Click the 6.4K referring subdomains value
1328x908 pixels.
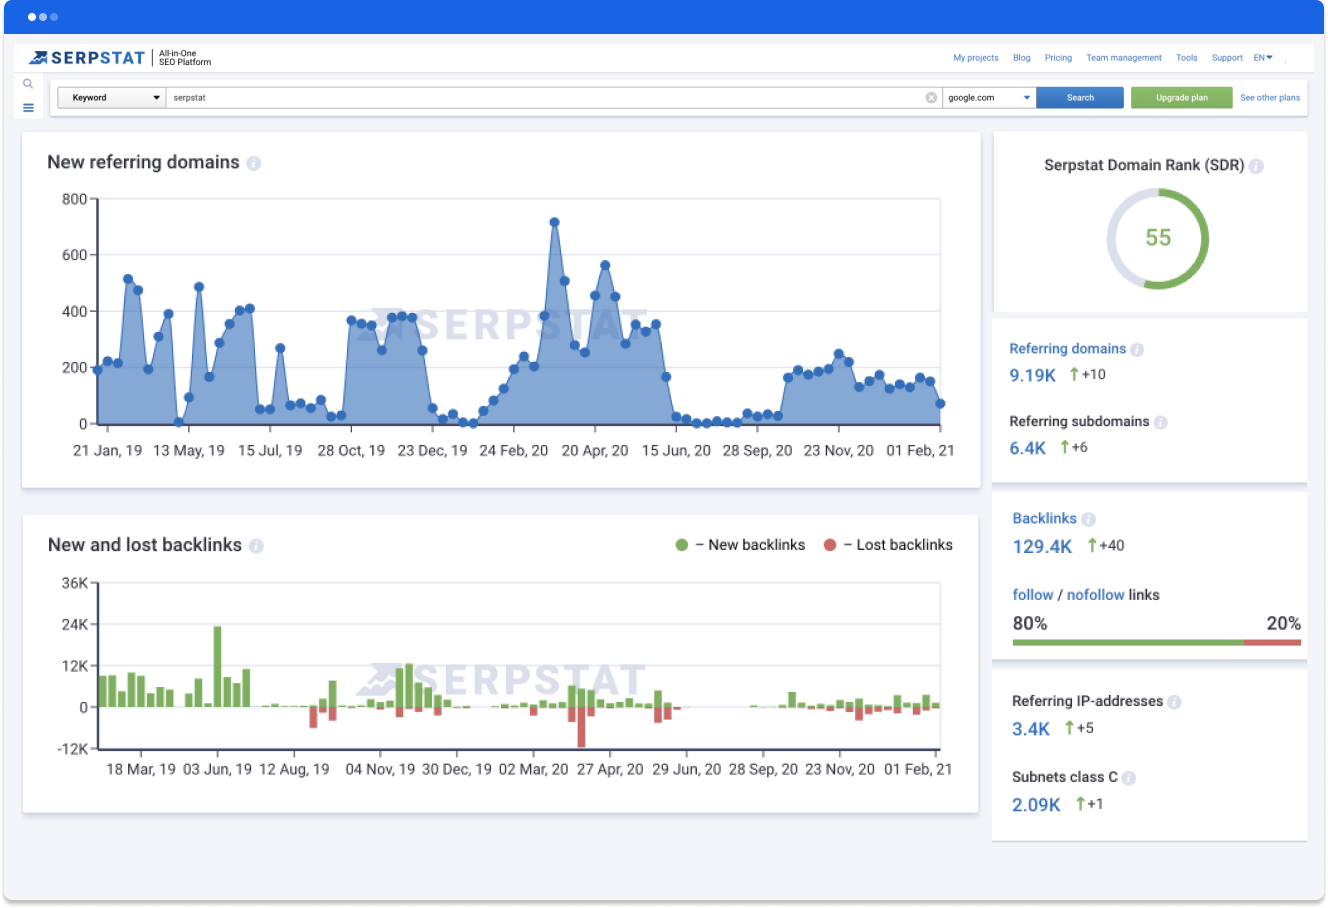pos(1027,449)
